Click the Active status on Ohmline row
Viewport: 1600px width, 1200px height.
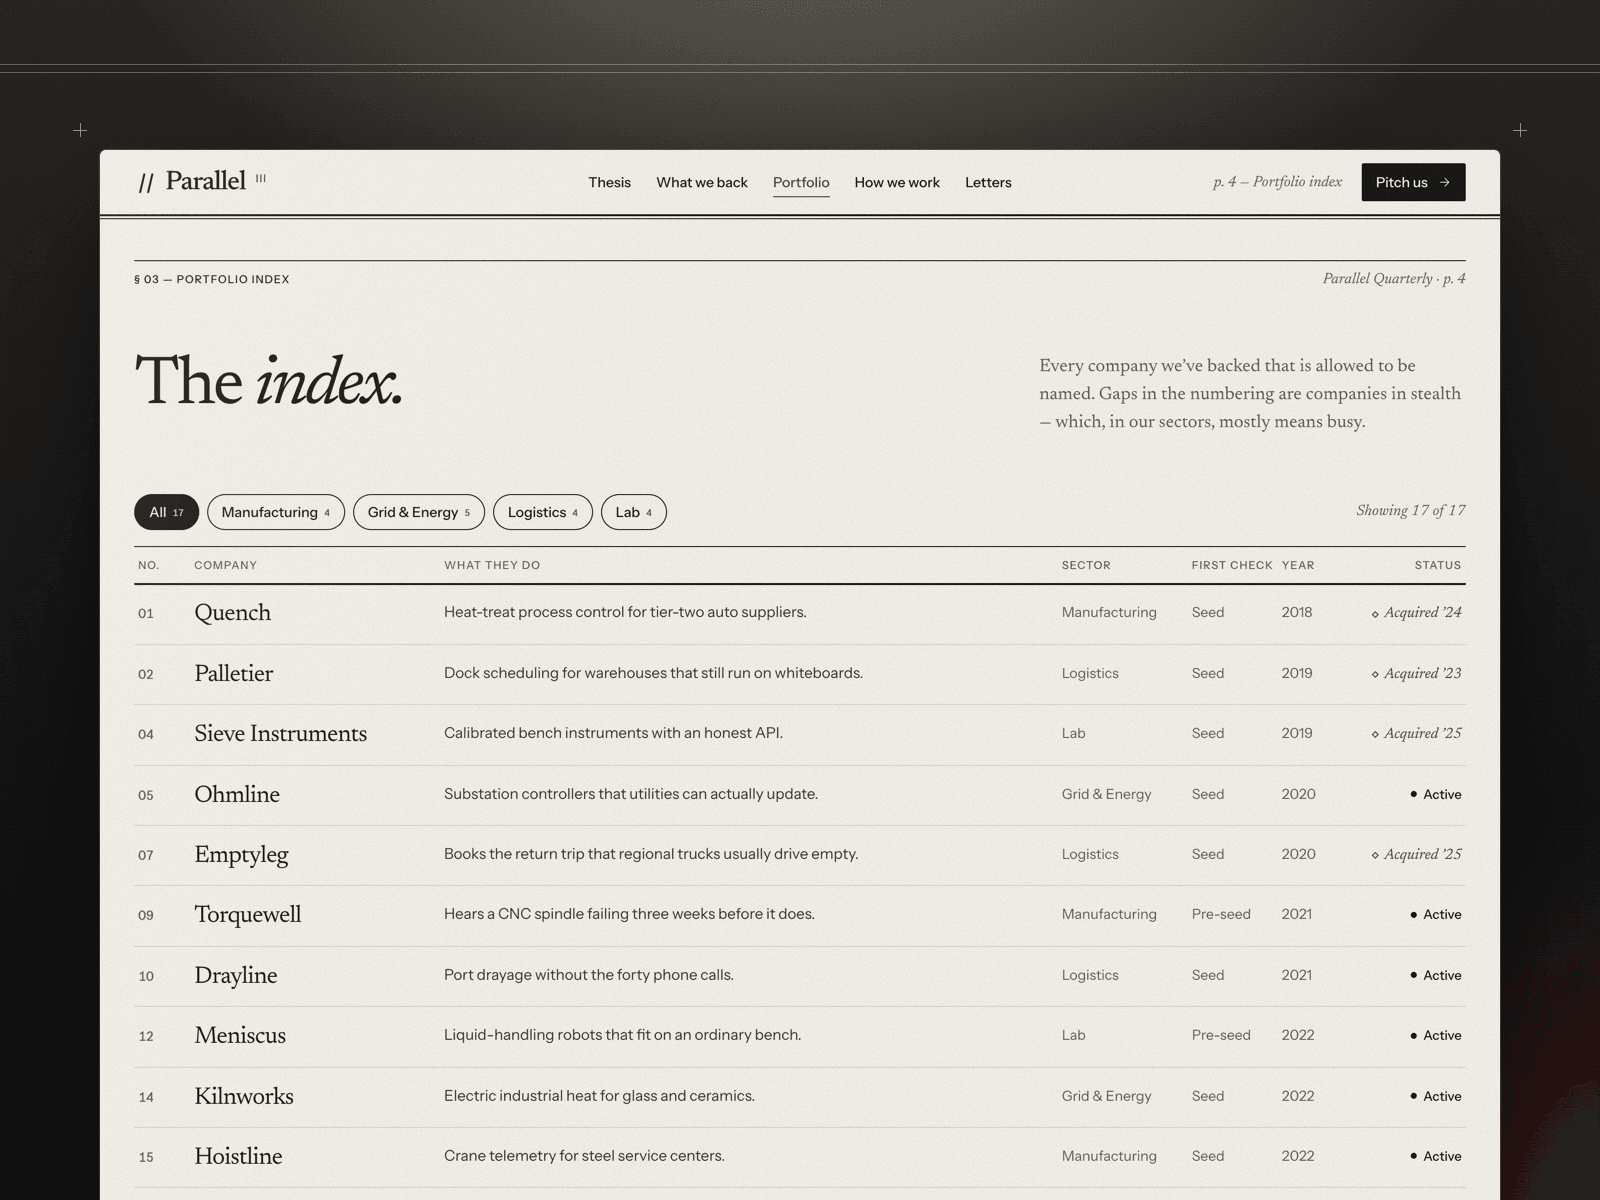1436,794
